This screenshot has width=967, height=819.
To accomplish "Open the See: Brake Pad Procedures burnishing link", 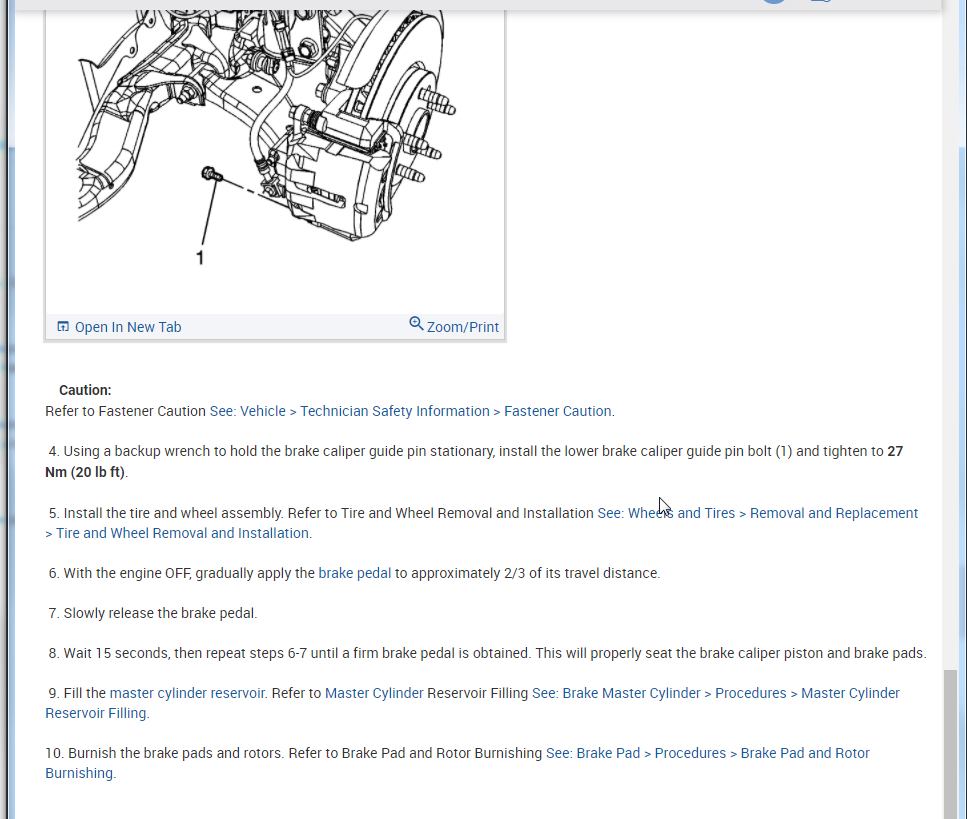I will pyautogui.click(x=707, y=753).
